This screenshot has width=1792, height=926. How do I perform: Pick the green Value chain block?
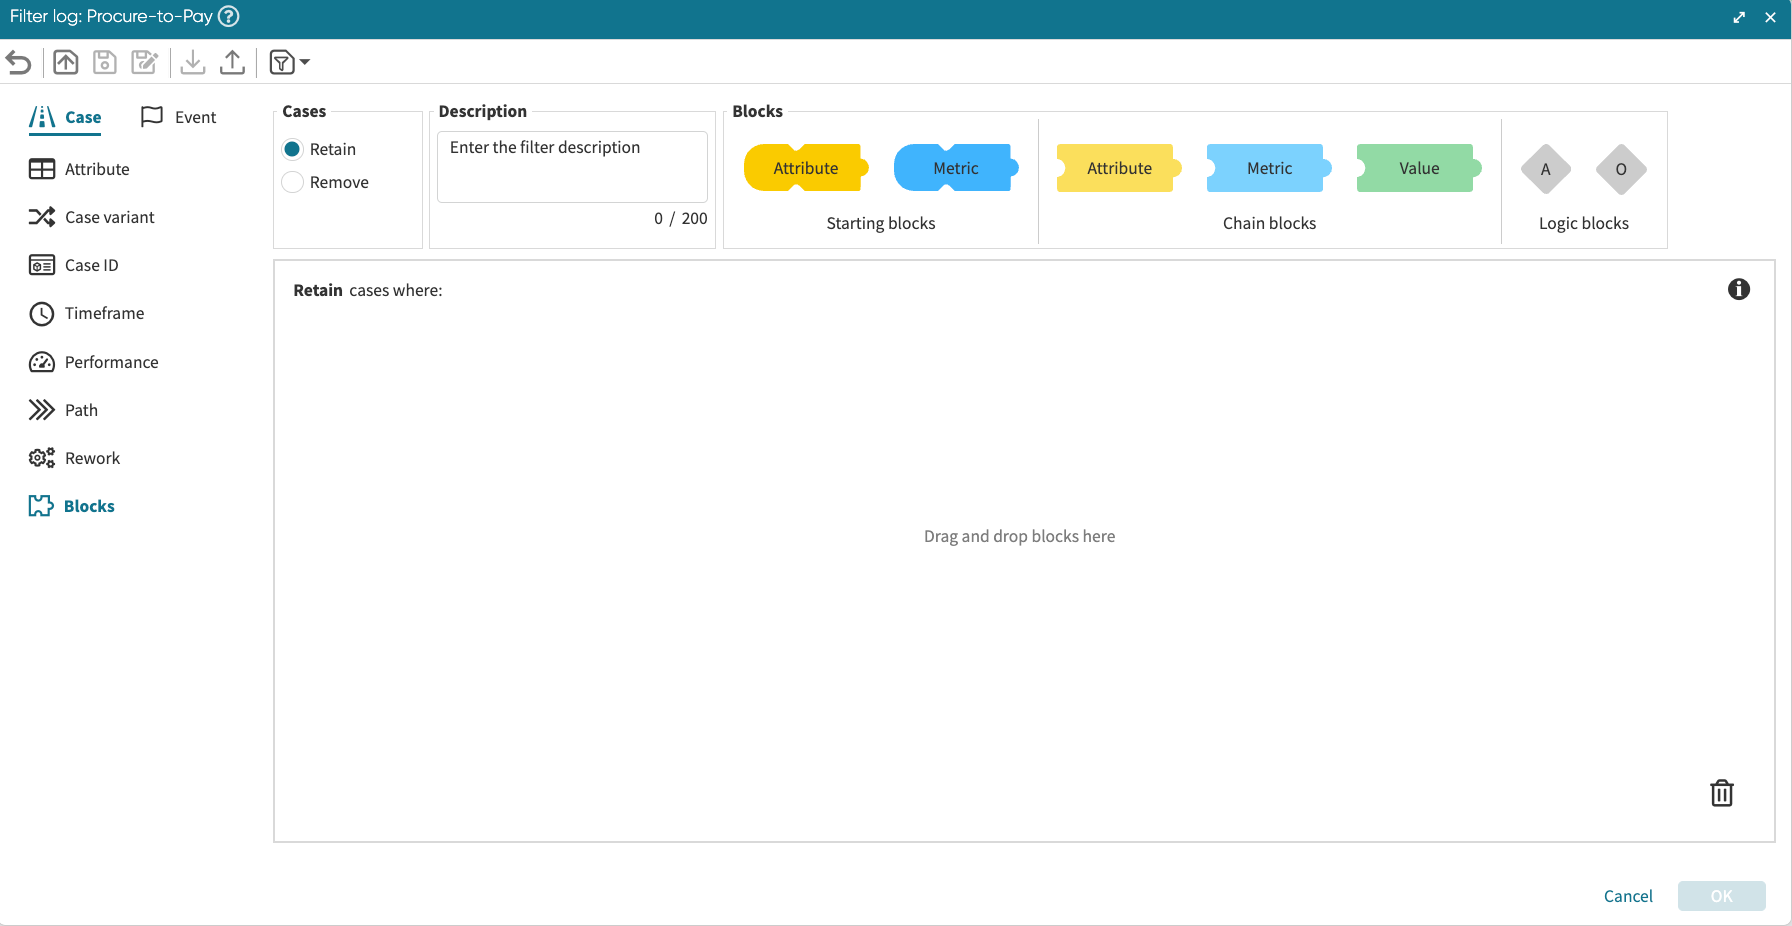pyautogui.click(x=1418, y=168)
